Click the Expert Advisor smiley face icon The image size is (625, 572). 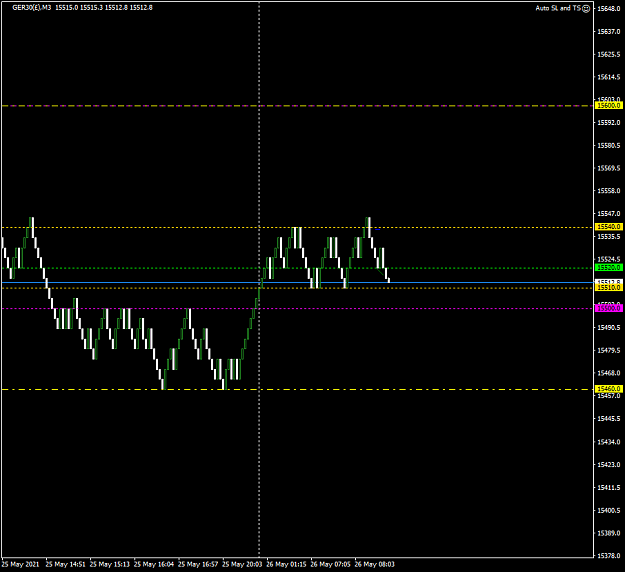click(586, 8)
